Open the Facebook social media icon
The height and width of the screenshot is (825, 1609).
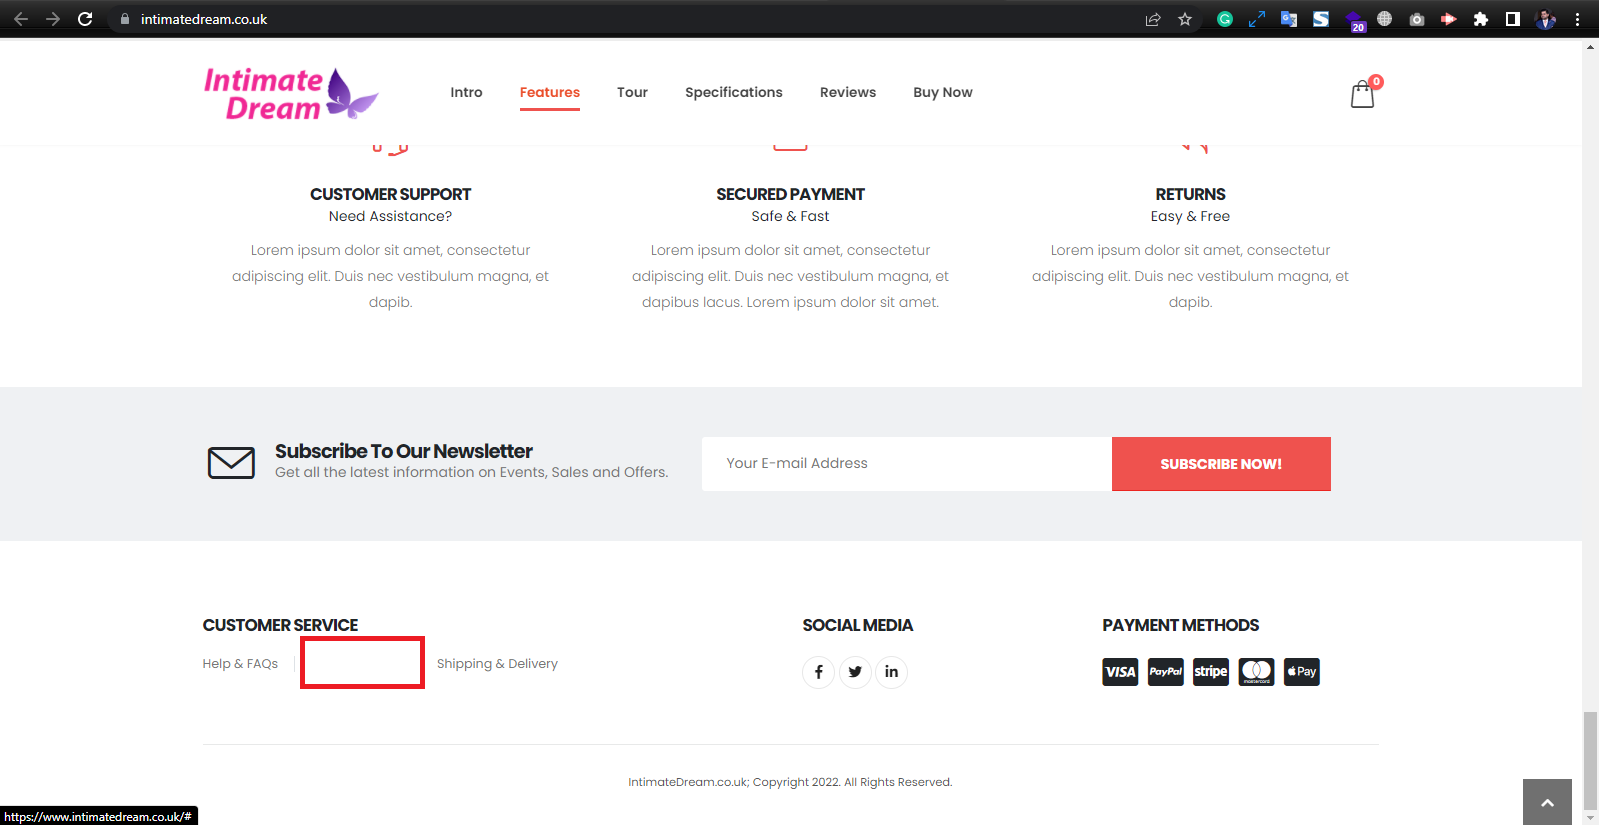818,672
